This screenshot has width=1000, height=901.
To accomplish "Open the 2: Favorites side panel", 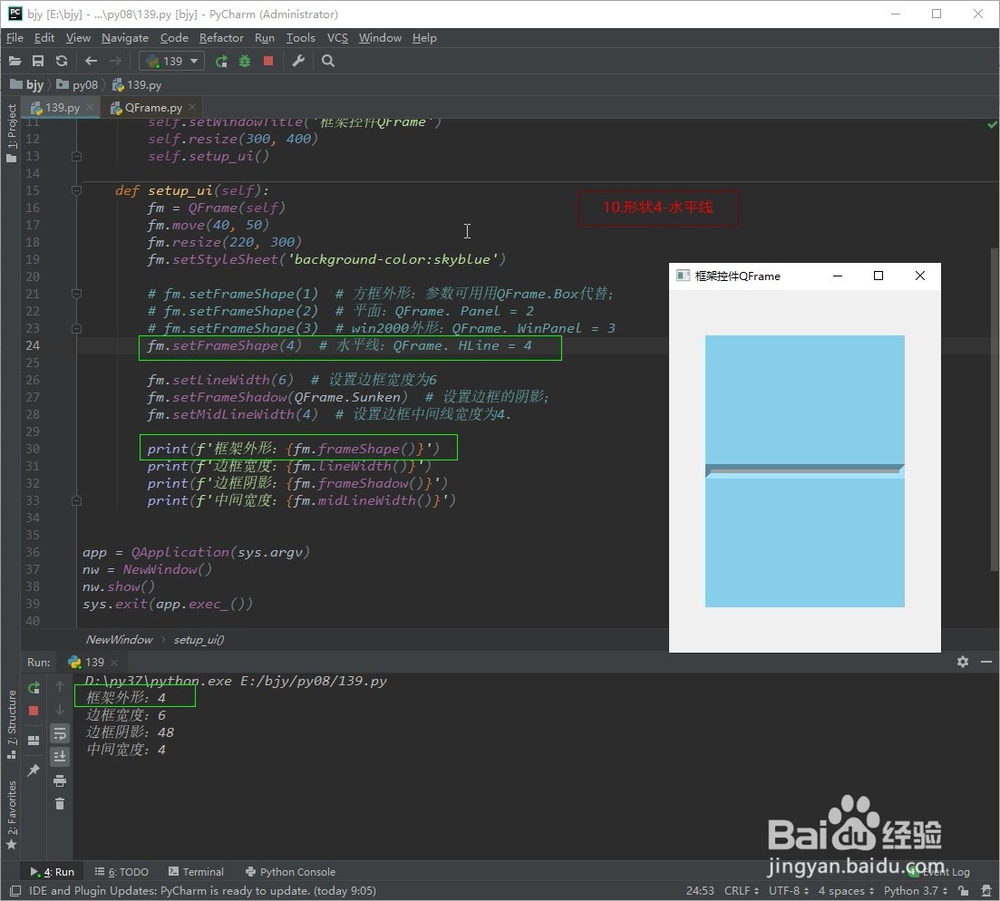I will [11, 816].
